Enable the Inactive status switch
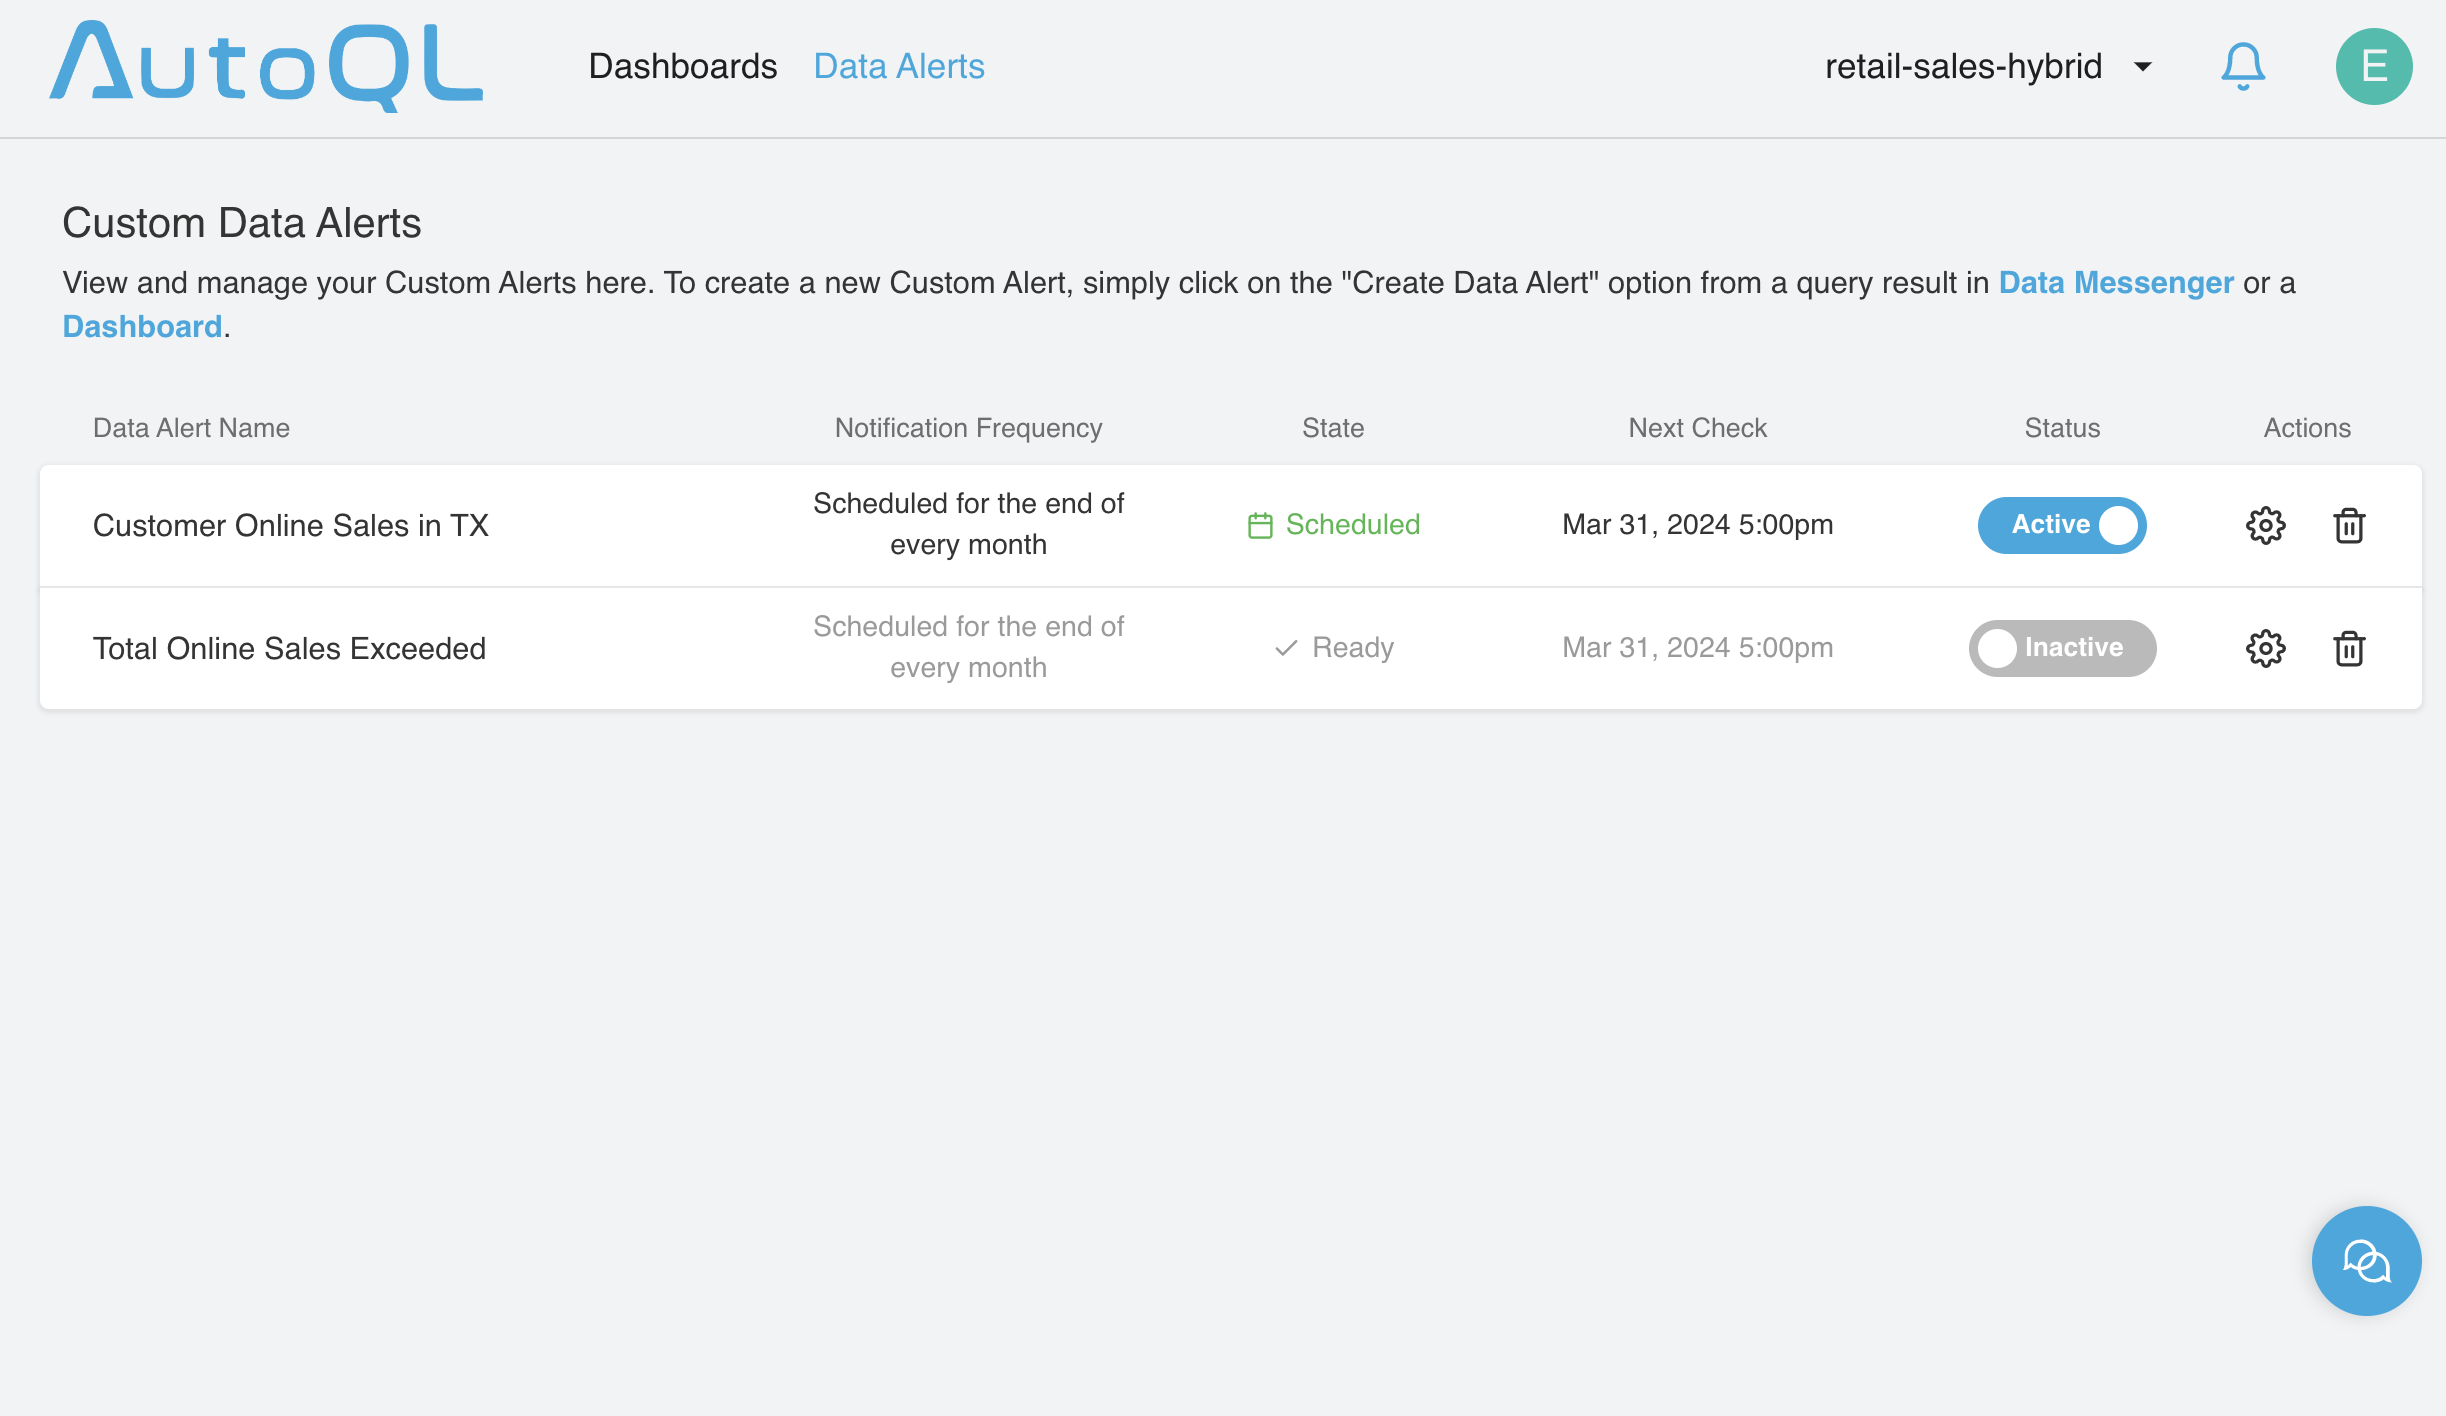This screenshot has width=2446, height=1416. [x=2062, y=648]
